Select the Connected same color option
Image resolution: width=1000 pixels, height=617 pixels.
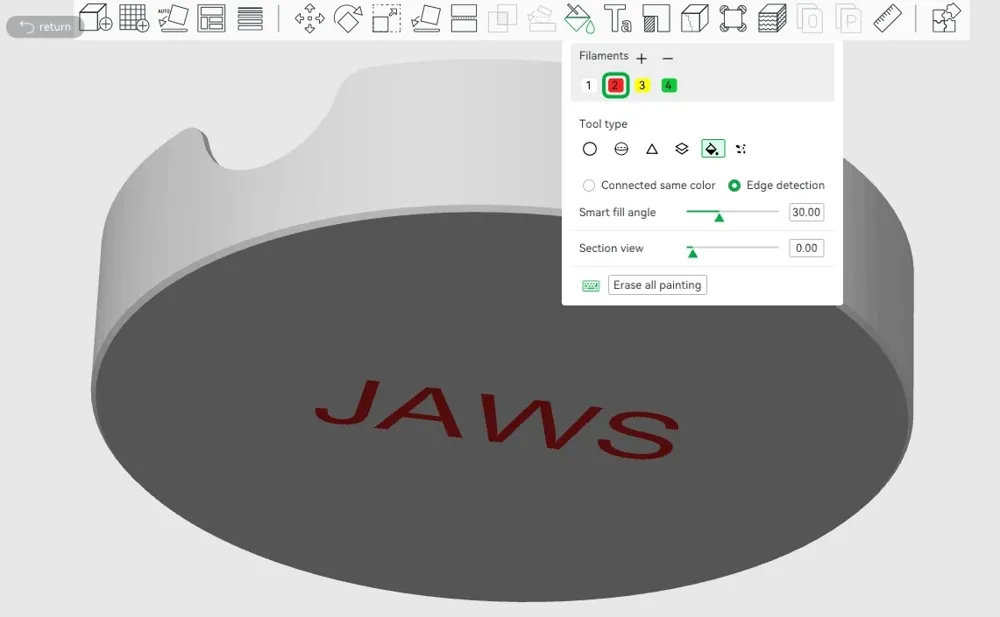pos(649,185)
